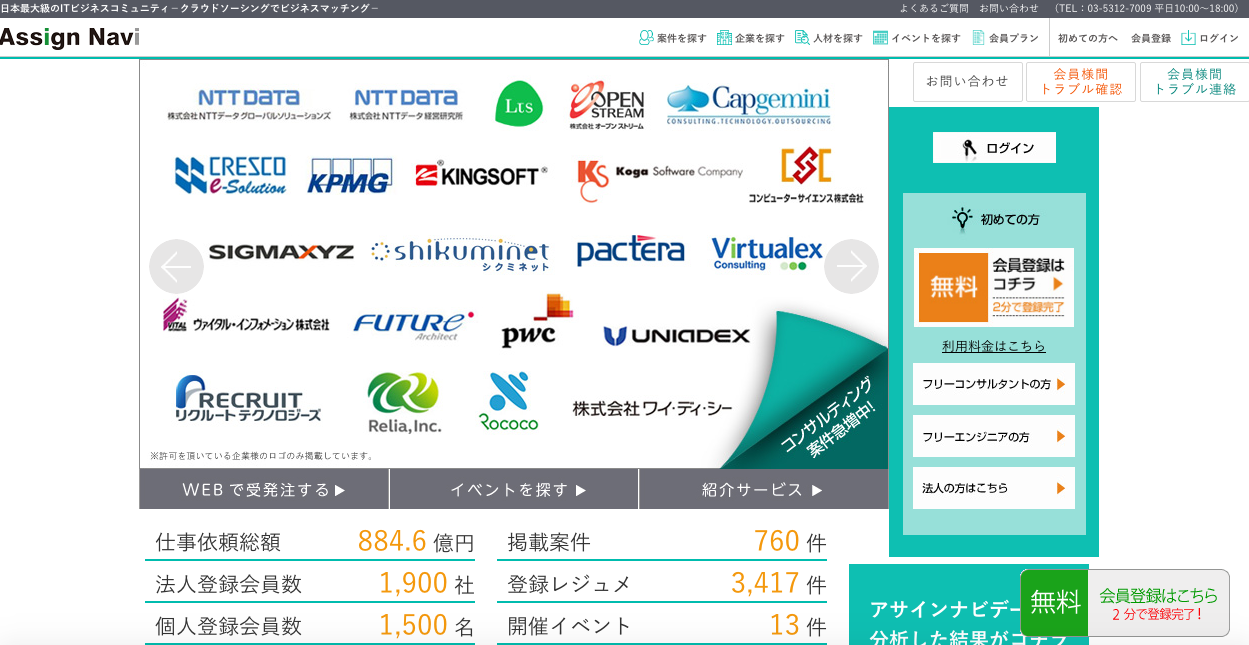Click the フリーエンジニアの方 button

click(994, 436)
